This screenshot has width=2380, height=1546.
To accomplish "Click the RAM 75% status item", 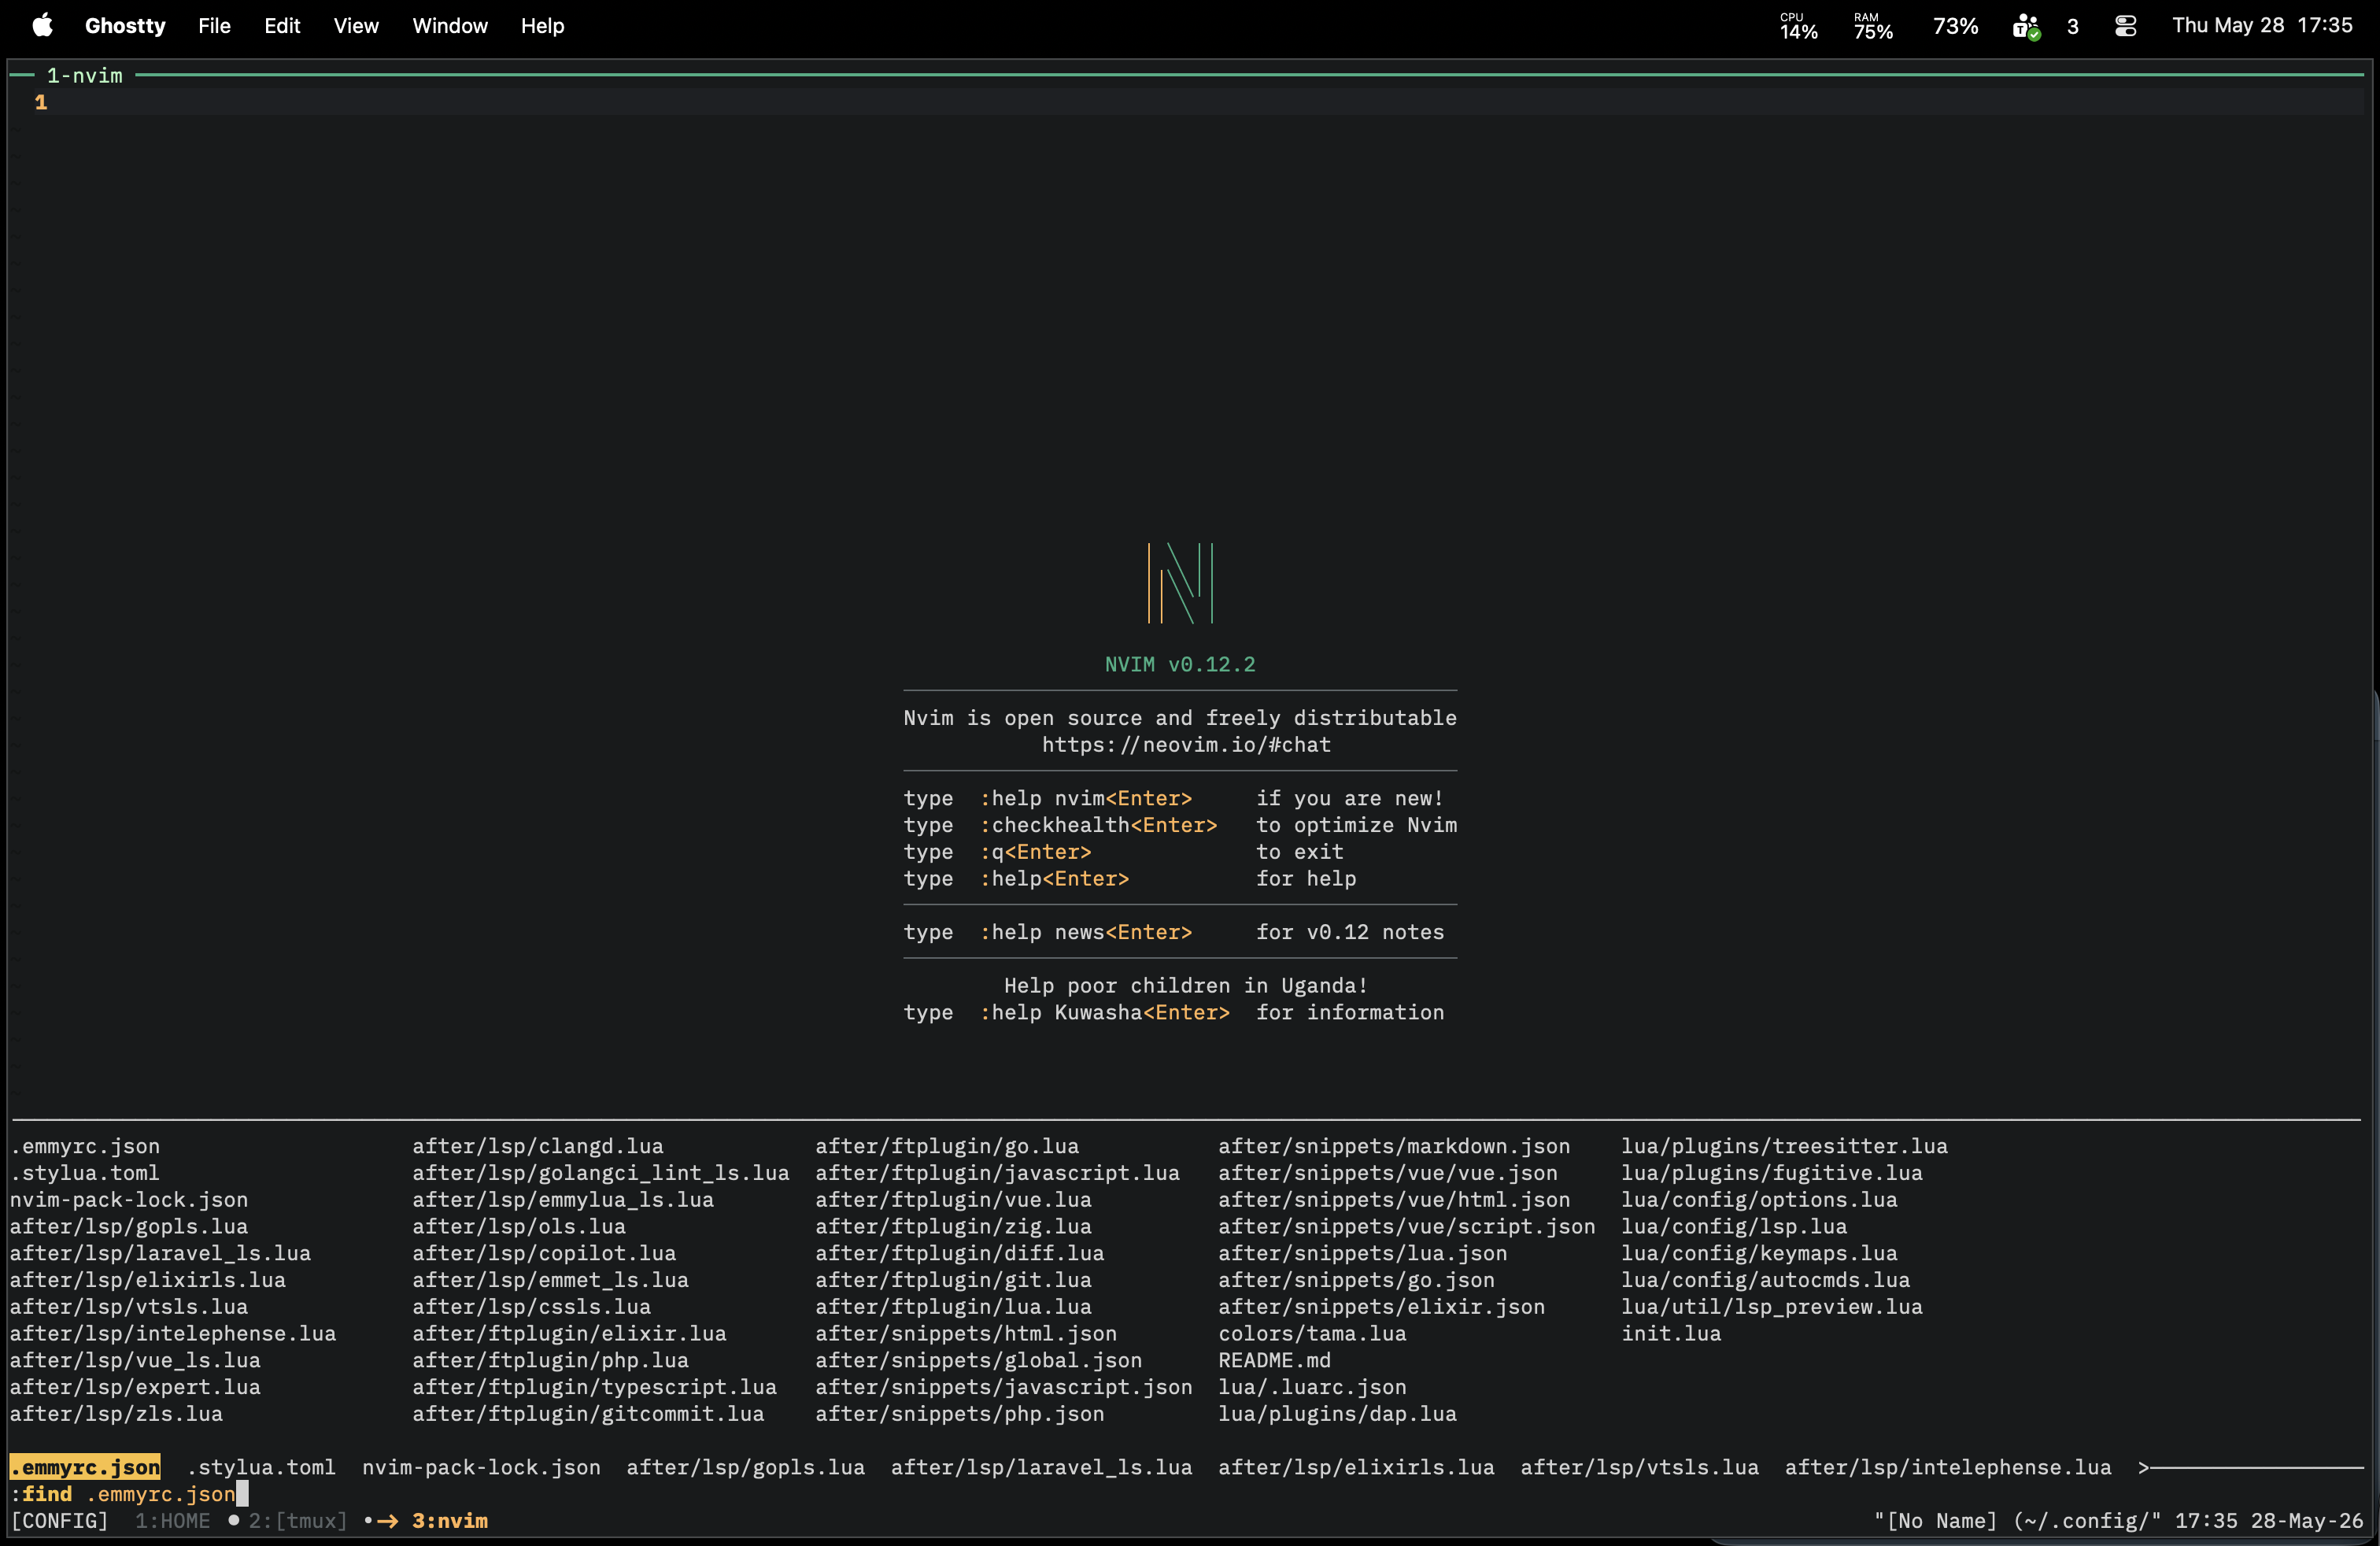I will [x=1873, y=26].
